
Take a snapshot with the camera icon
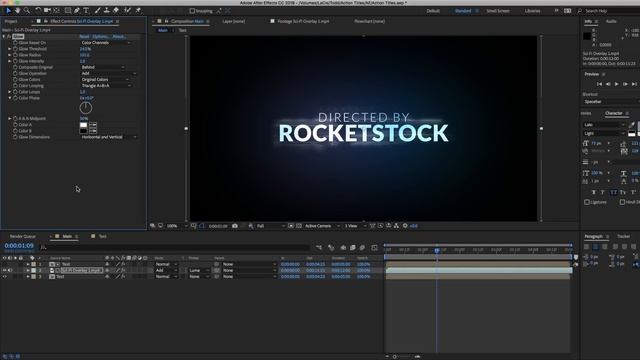pyautogui.click(x=235, y=226)
